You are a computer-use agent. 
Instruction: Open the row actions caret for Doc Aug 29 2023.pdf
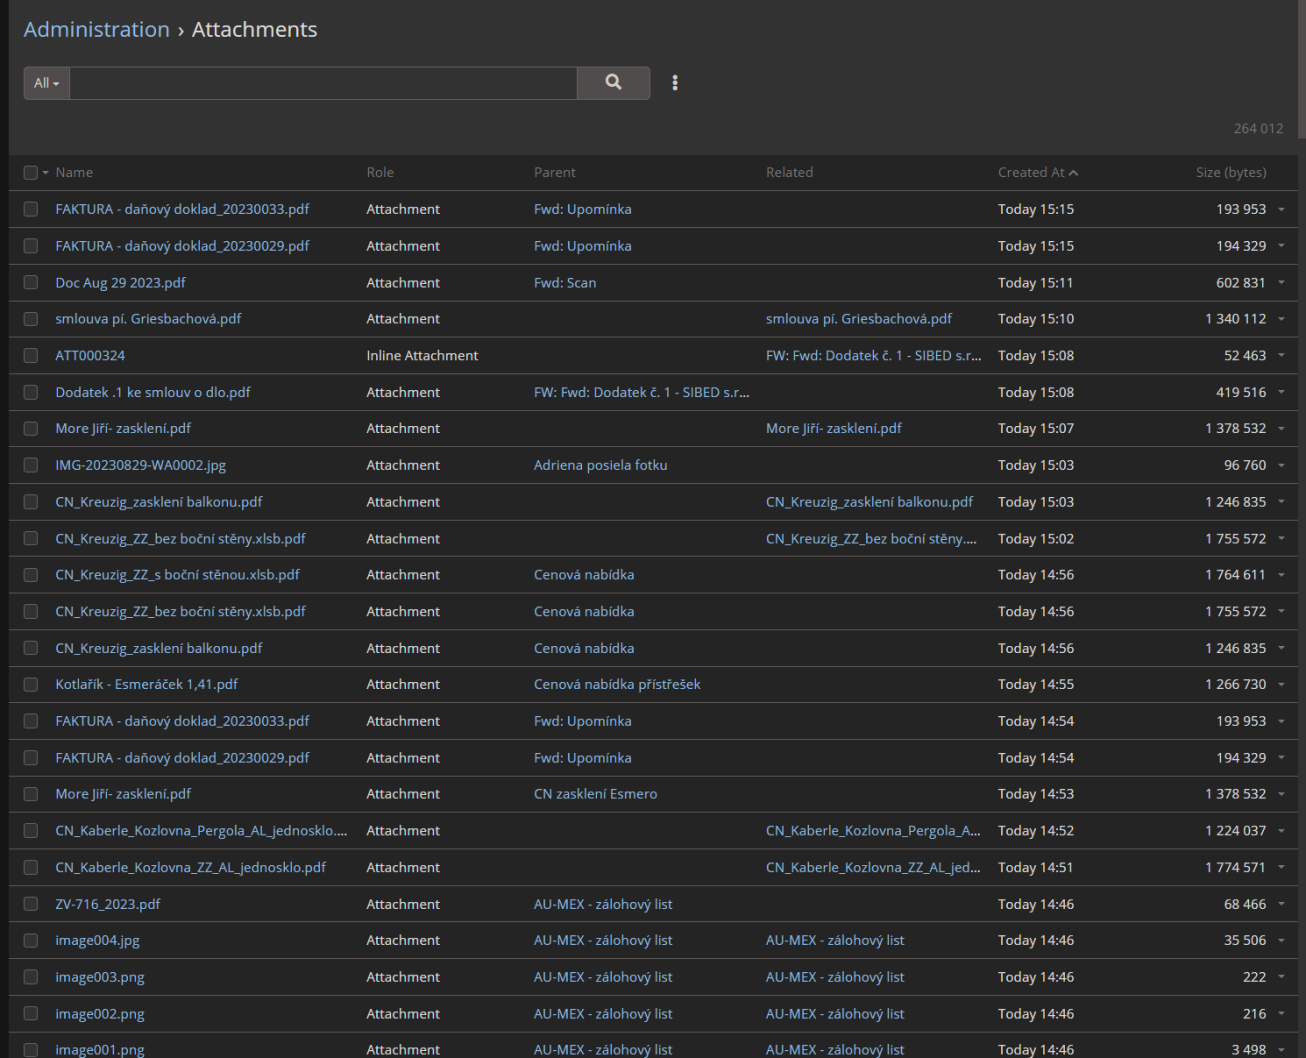coord(1281,283)
